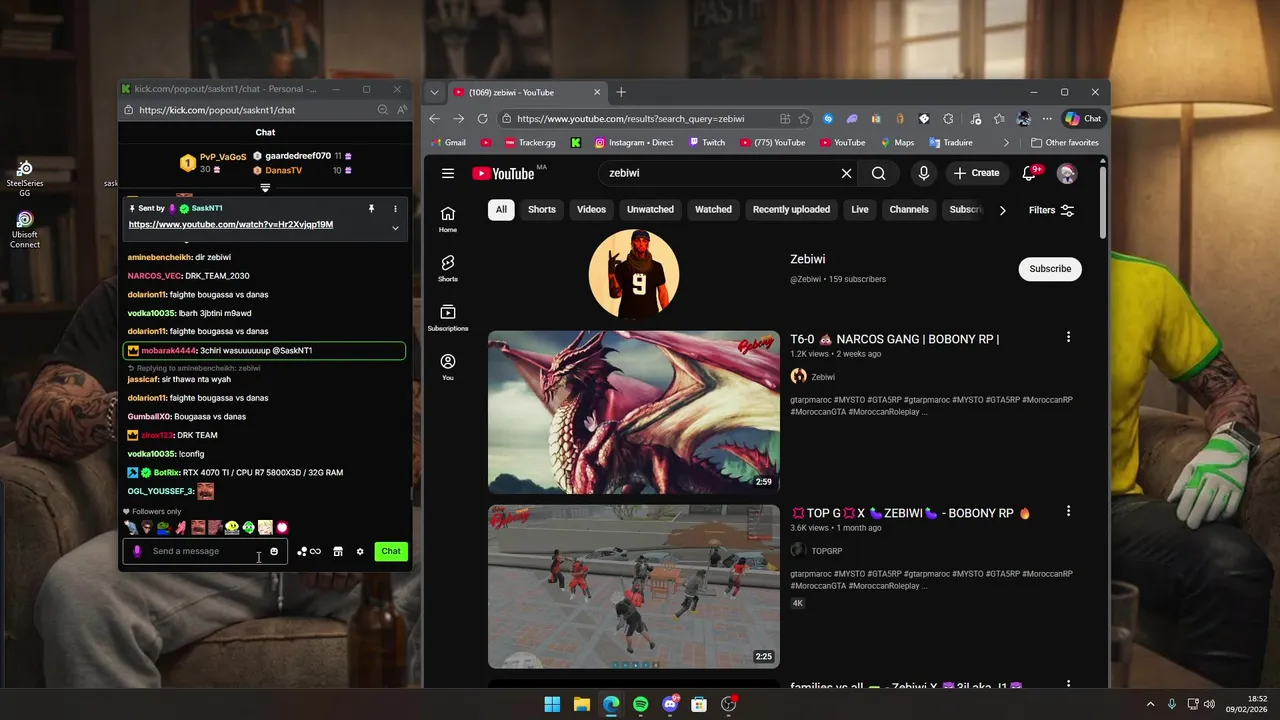The height and width of the screenshot is (720, 1280).
Task: Open YouTube notifications bell
Action: coord(1029,173)
